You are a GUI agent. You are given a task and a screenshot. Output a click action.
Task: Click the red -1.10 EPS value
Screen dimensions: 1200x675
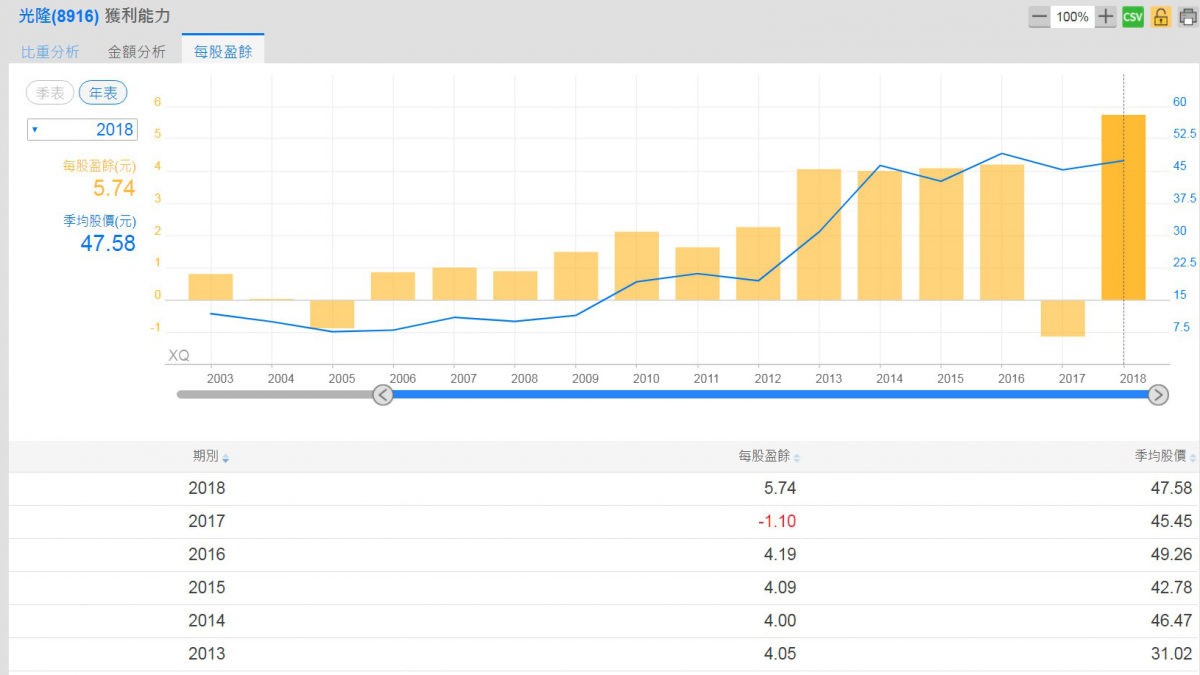click(x=777, y=521)
